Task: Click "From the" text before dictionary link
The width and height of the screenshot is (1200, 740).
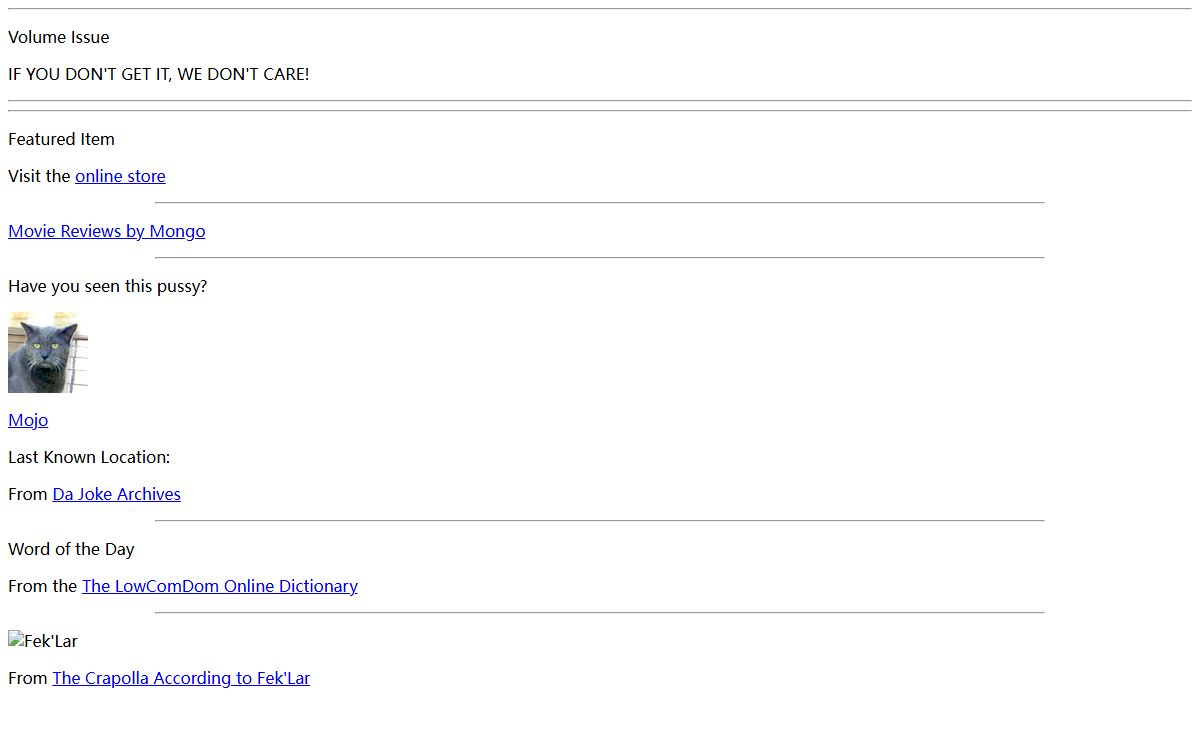Action: [x=42, y=586]
